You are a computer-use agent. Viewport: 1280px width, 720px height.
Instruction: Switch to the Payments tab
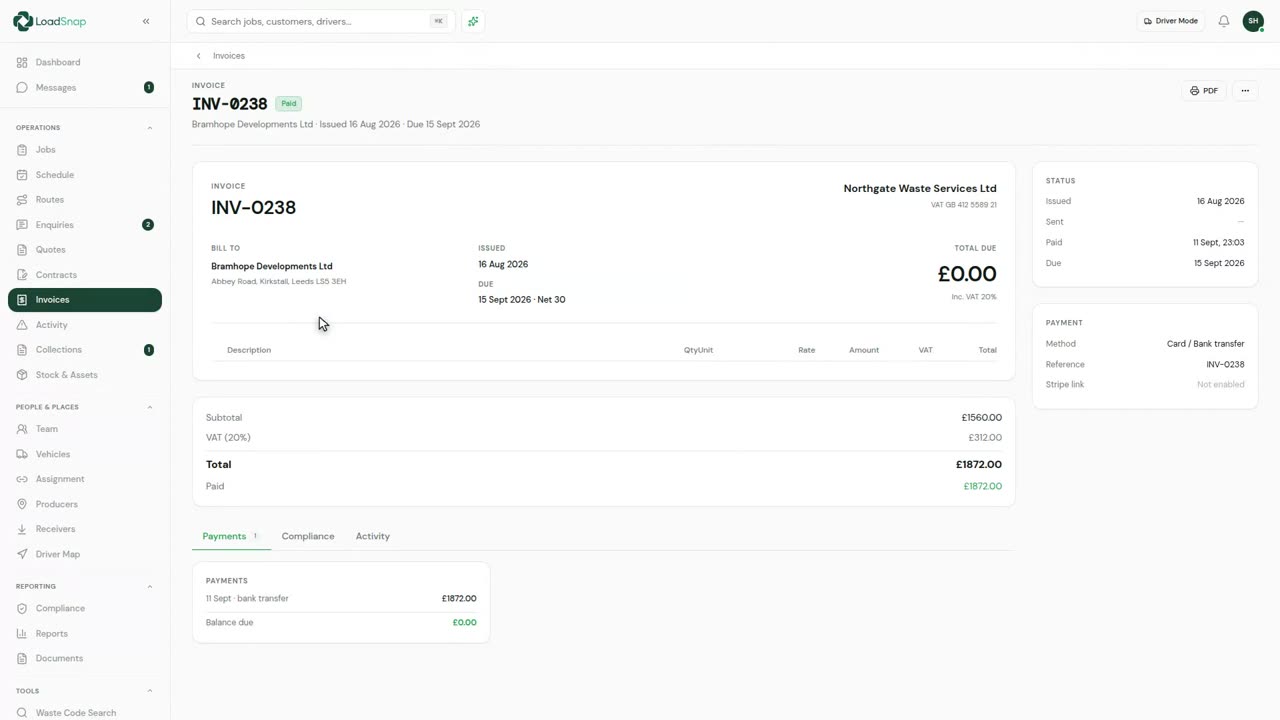point(231,536)
